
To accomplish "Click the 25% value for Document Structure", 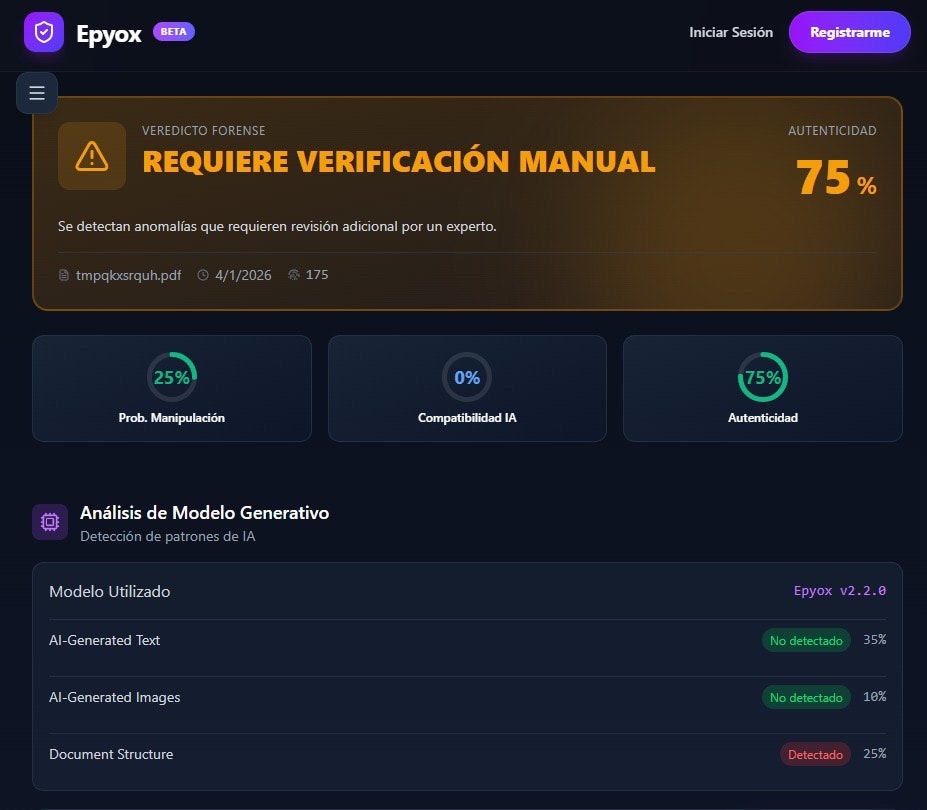I will (874, 753).
